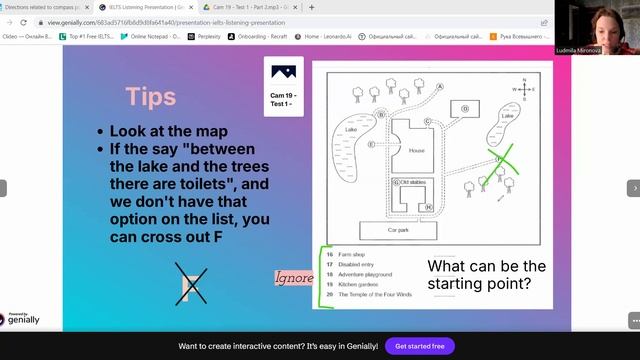Open the Online Notepad bookmark
Viewport: 640px width, 360px height.
[x=150, y=36]
